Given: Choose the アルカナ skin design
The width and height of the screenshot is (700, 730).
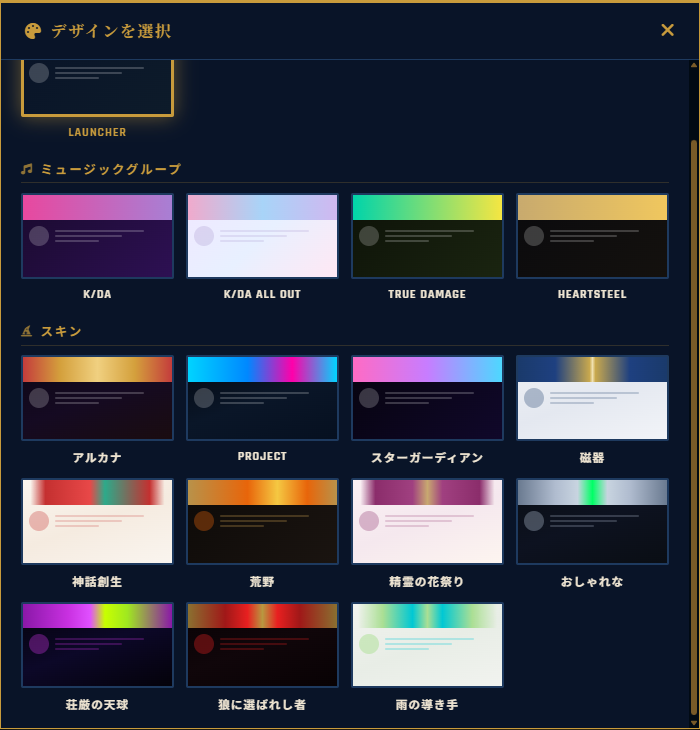Looking at the screenshot, I should pos(97,398).
